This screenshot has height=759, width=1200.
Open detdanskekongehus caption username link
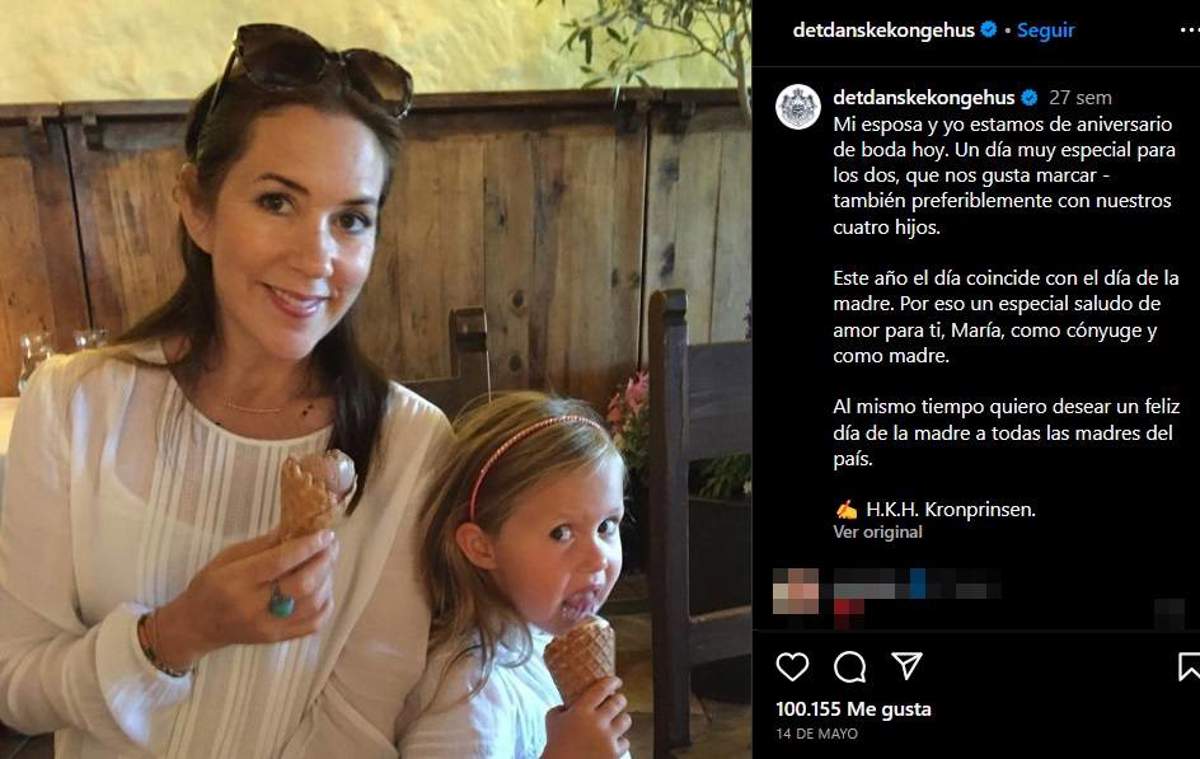[924, 98]
